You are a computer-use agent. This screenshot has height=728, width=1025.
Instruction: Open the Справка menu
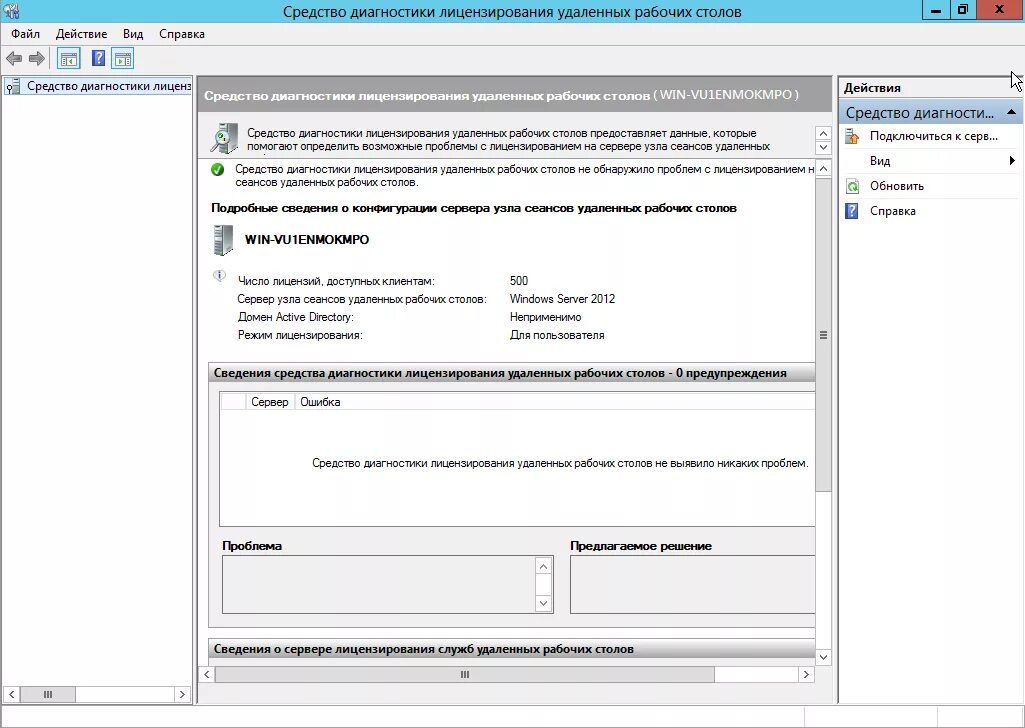[182, 34]
